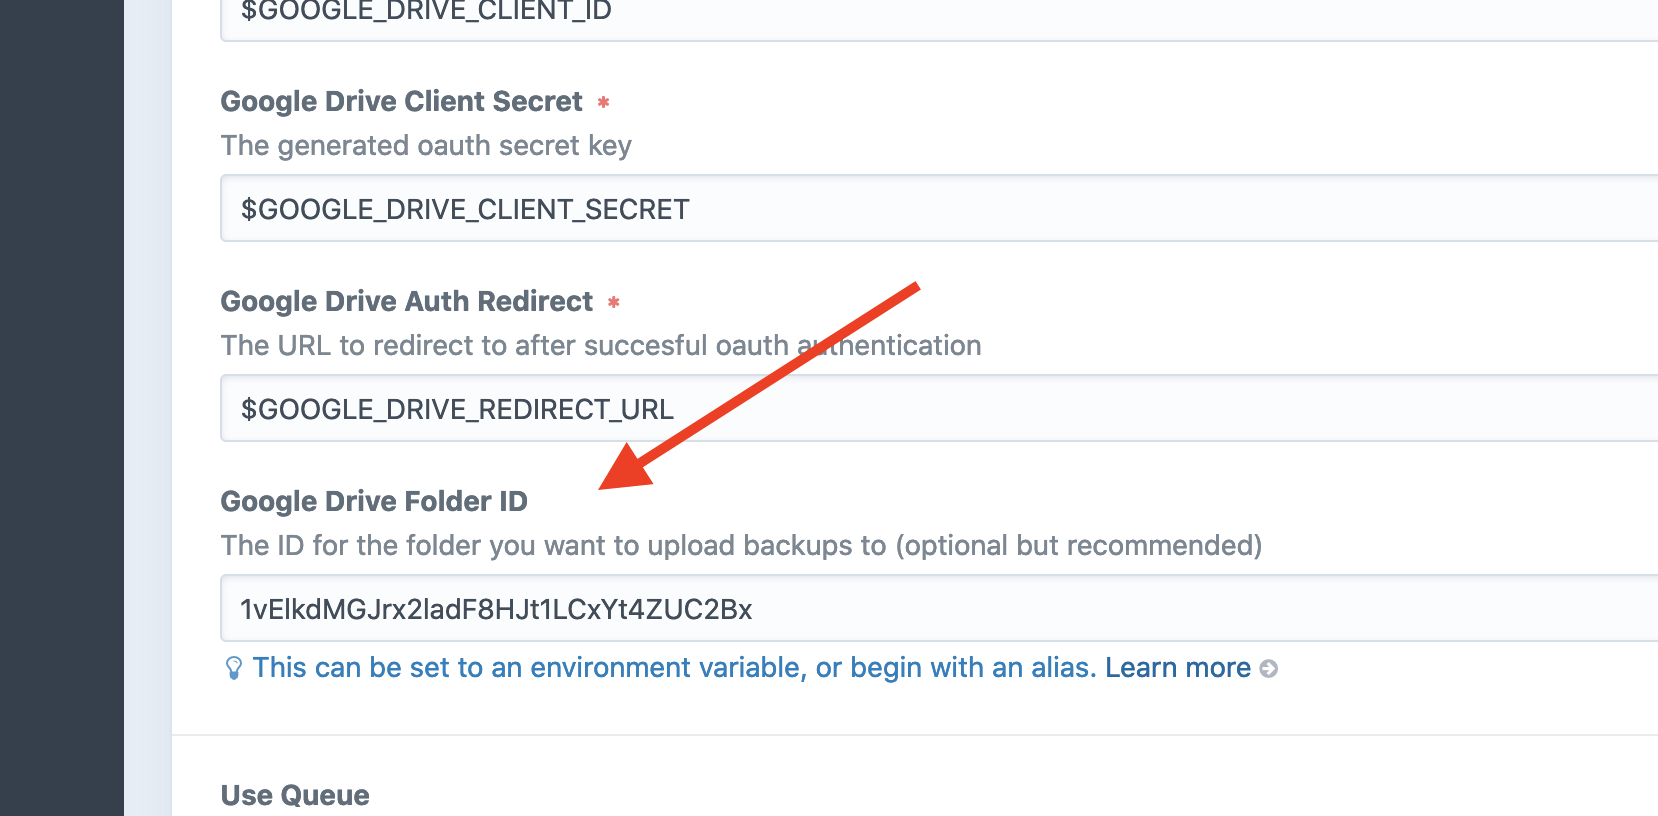Click the red asterisk beside Auth Redirect

[614, 302]
